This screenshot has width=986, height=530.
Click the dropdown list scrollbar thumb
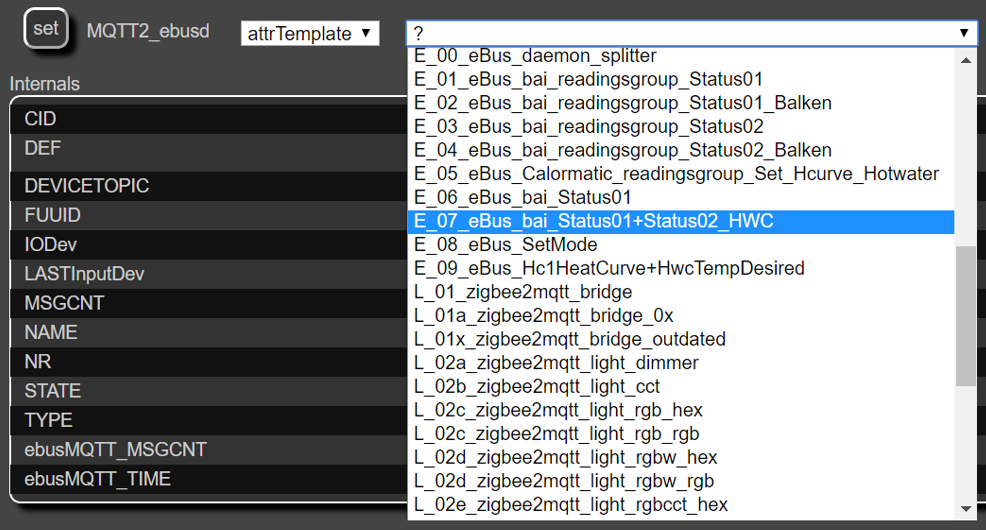click(966, 316)
